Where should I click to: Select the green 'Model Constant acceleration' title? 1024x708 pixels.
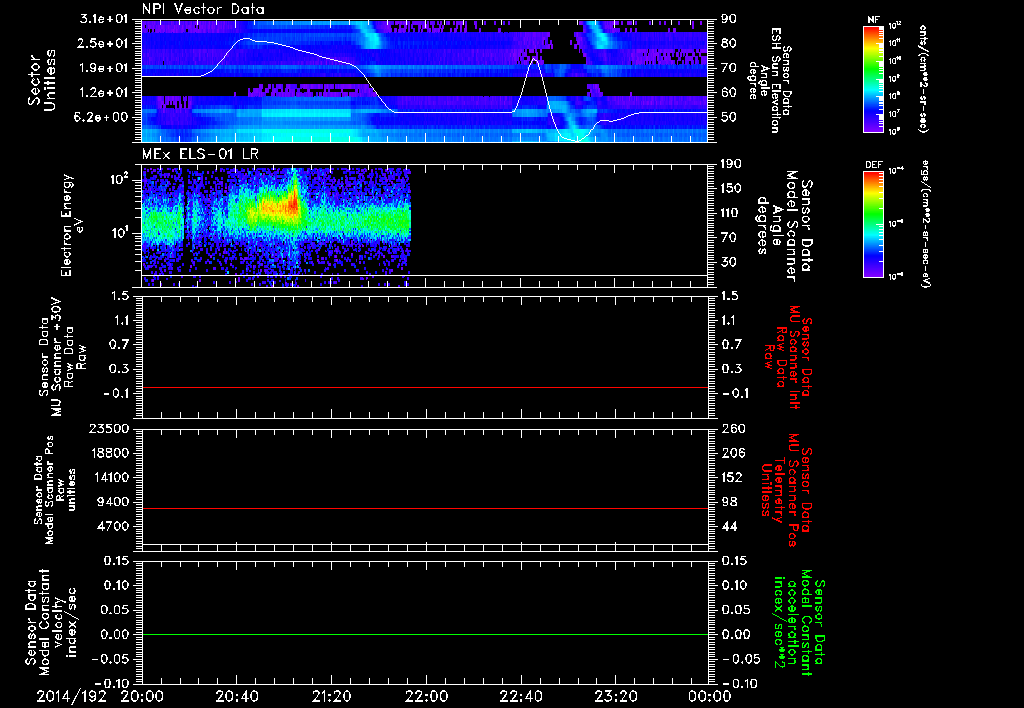799,624
